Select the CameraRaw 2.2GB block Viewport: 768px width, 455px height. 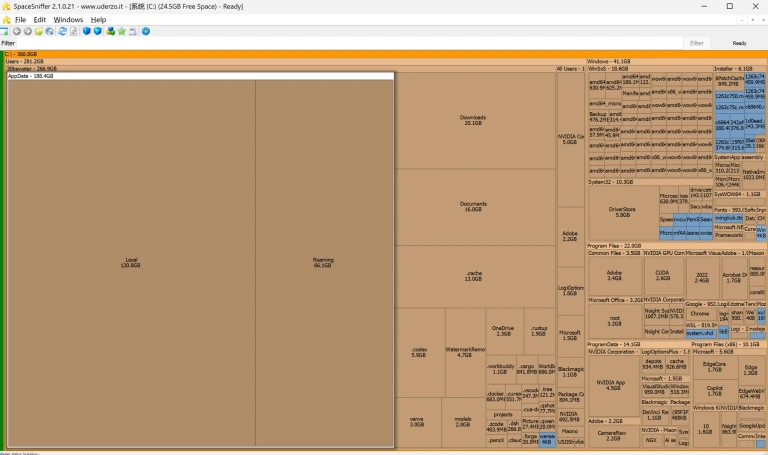[x=613, y=436]
